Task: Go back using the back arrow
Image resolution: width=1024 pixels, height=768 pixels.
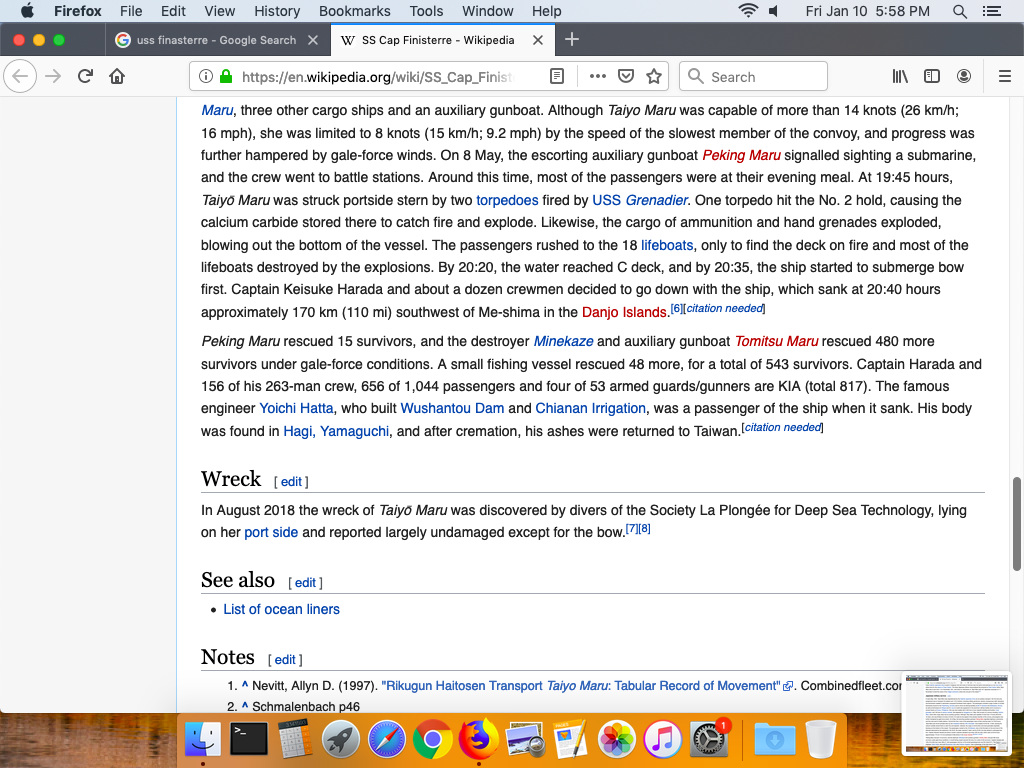Action: (x=21, y=77)
